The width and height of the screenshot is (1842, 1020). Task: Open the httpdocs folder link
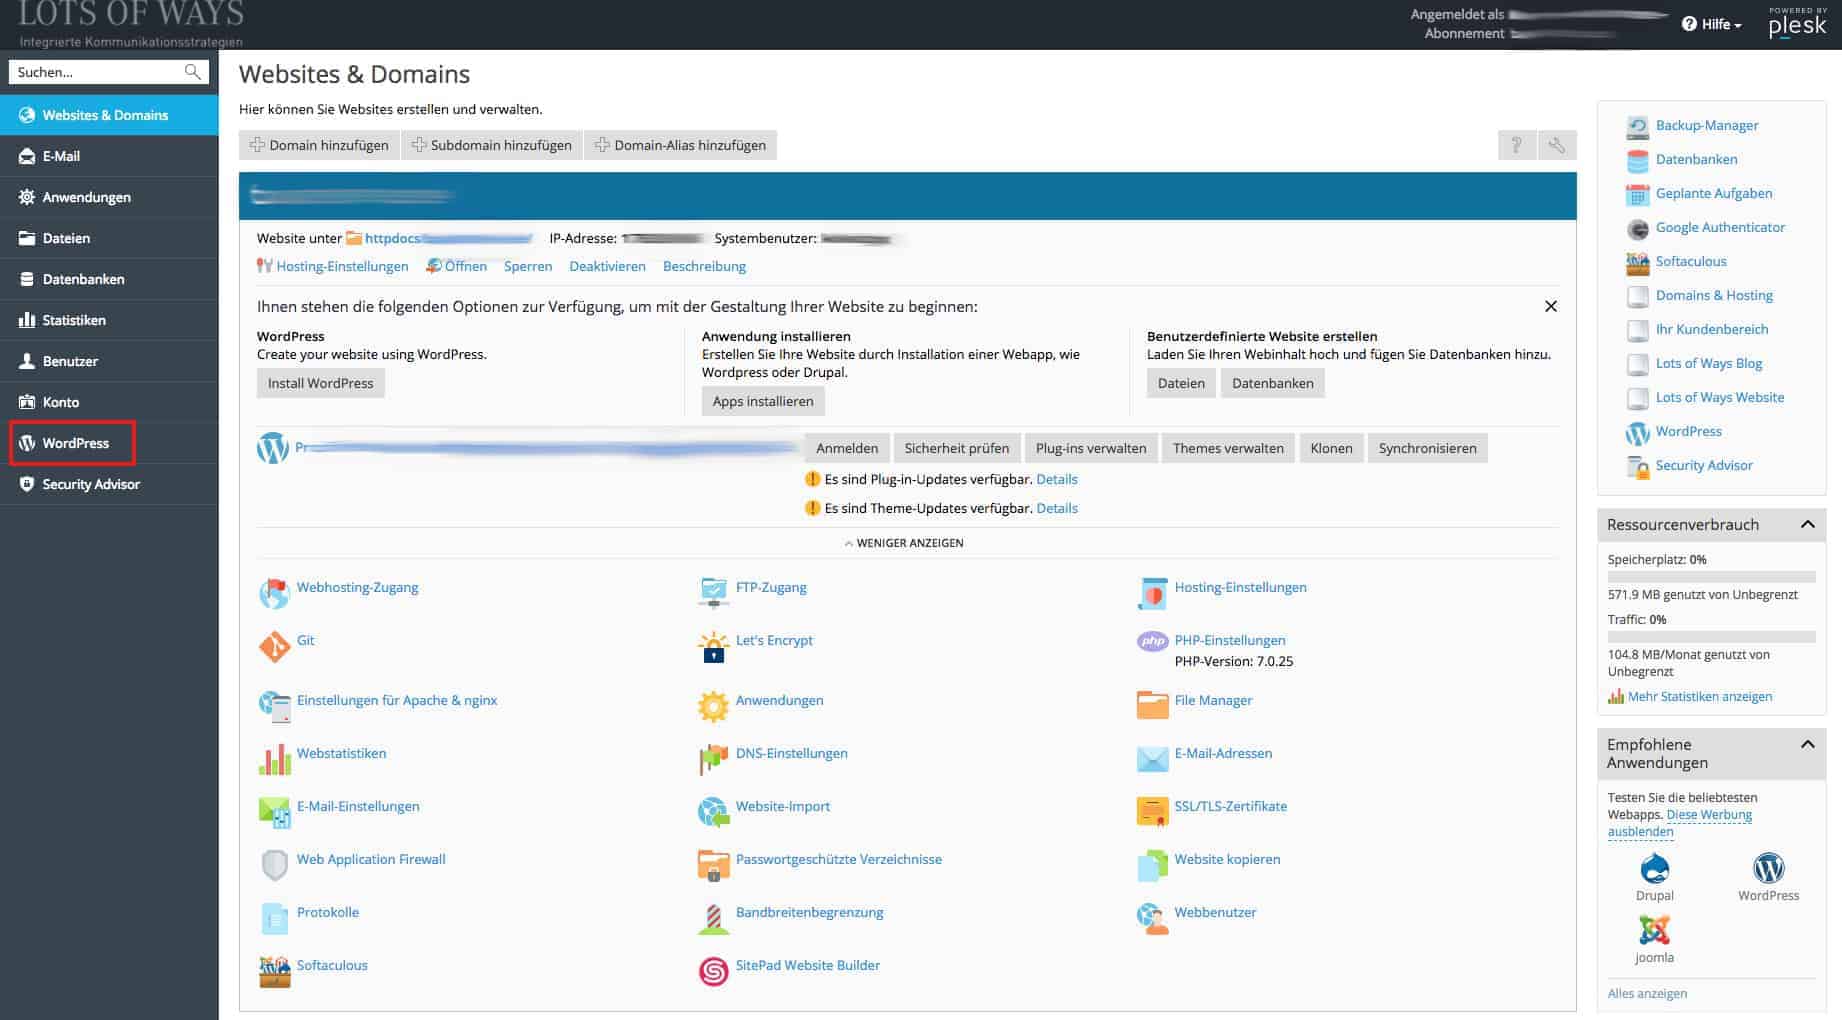tap(392, 238)
